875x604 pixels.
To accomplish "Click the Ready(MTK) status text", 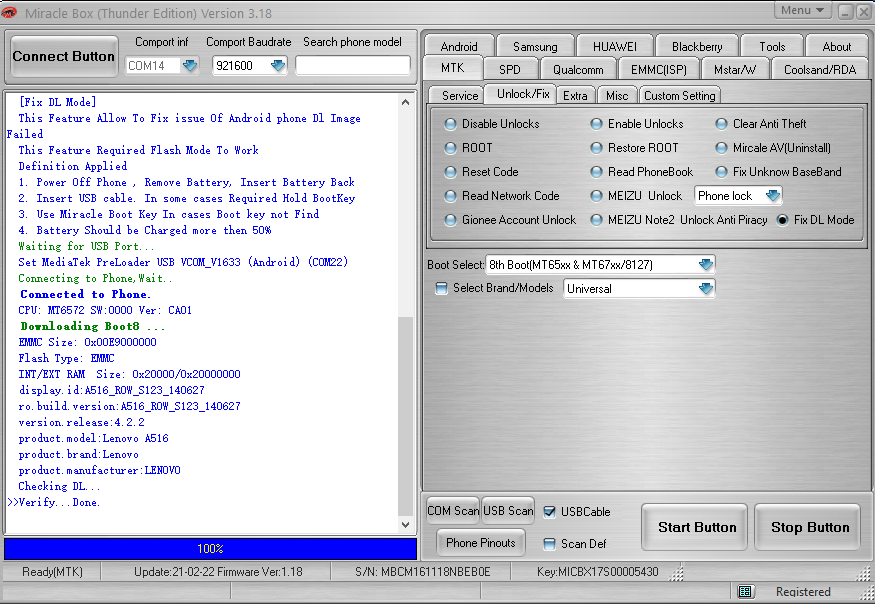I will (52, 572).
